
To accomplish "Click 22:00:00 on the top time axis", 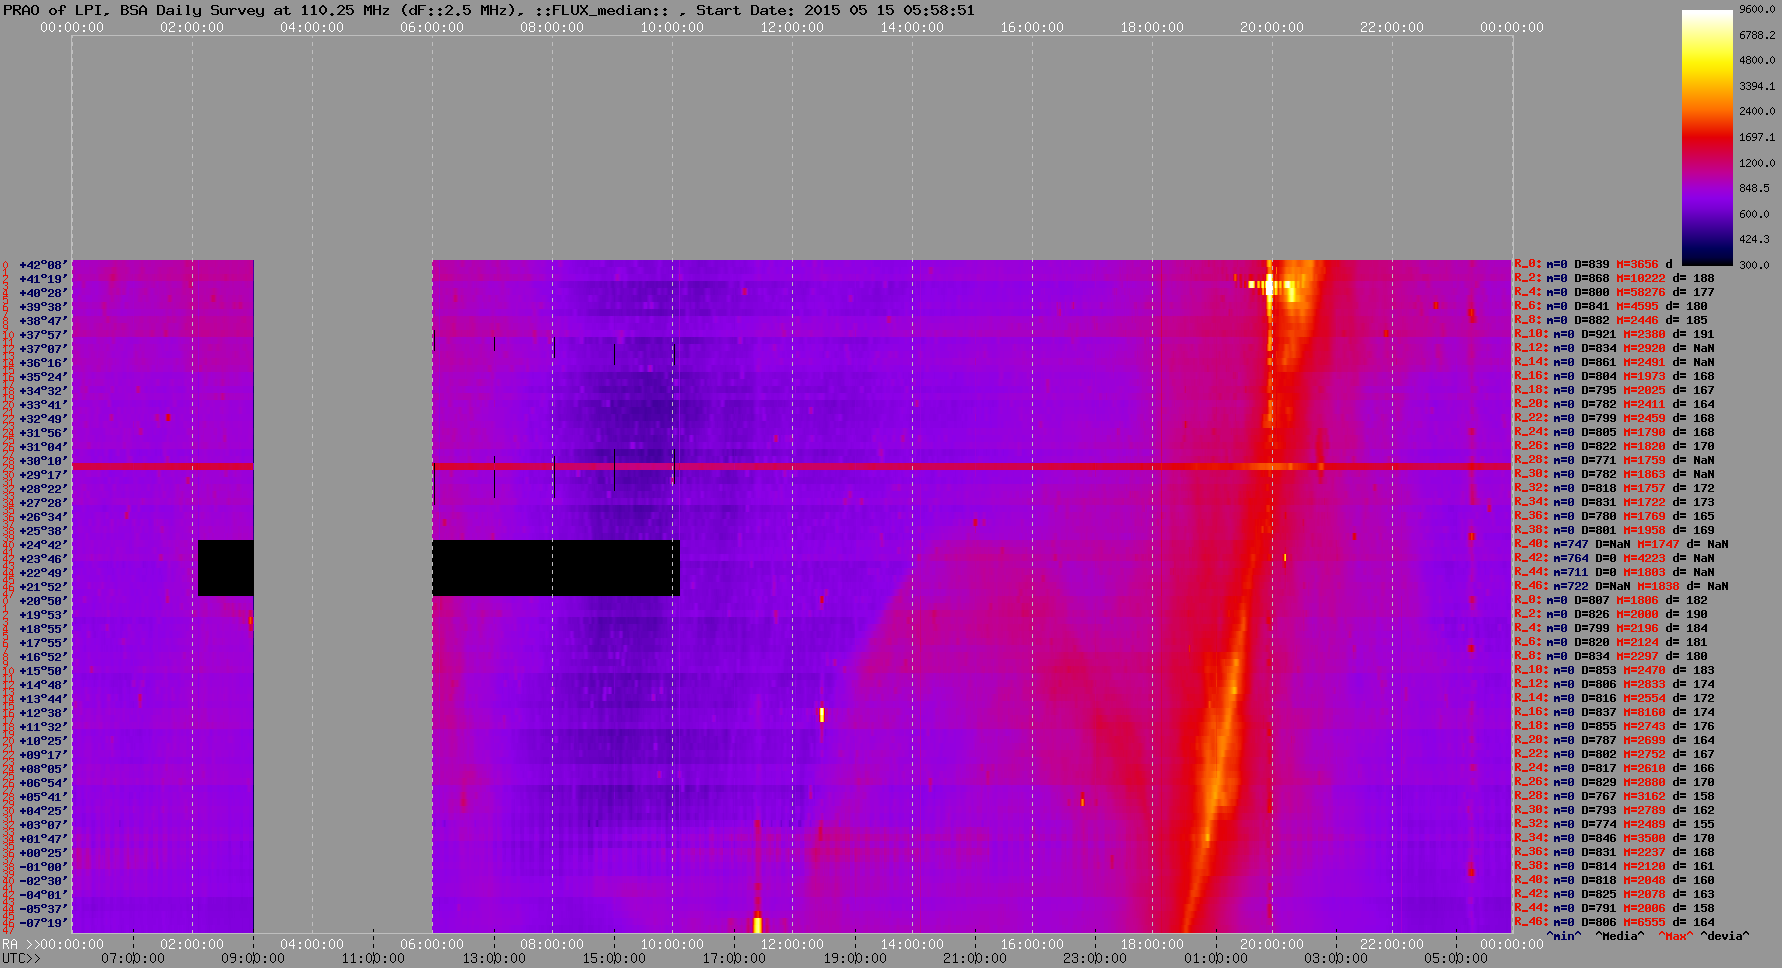I will pos(1392,27).
